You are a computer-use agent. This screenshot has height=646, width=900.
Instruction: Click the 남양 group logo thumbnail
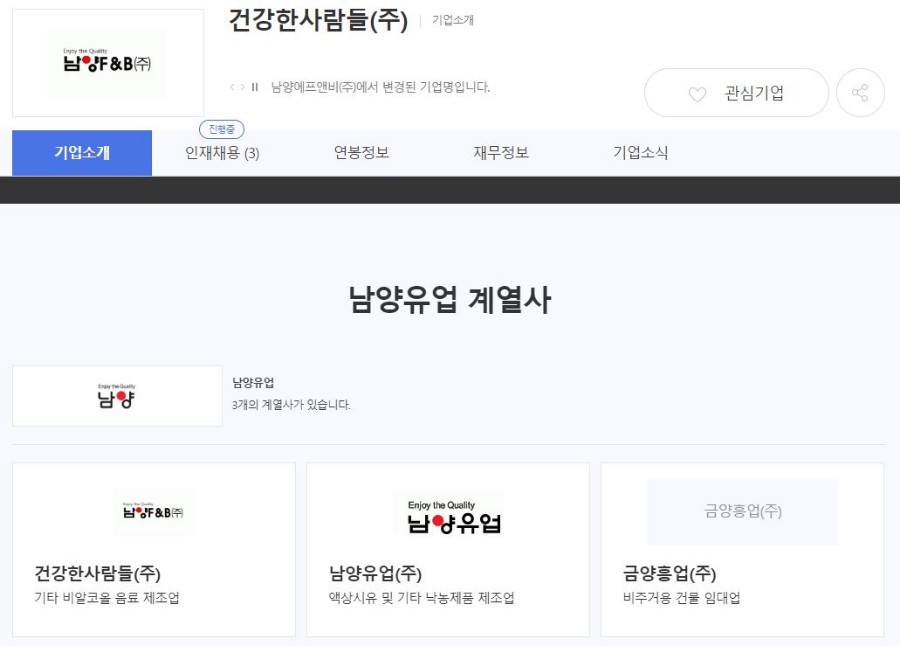[x=117, y=396]
